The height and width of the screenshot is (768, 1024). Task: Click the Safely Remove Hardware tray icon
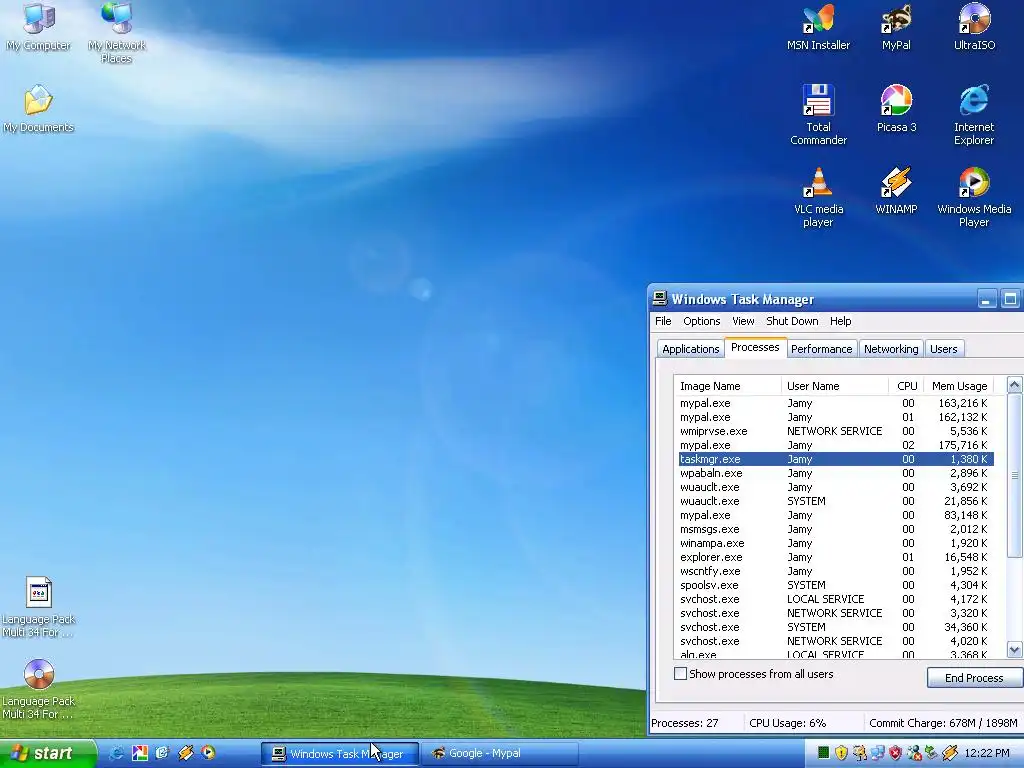[931, 753]
